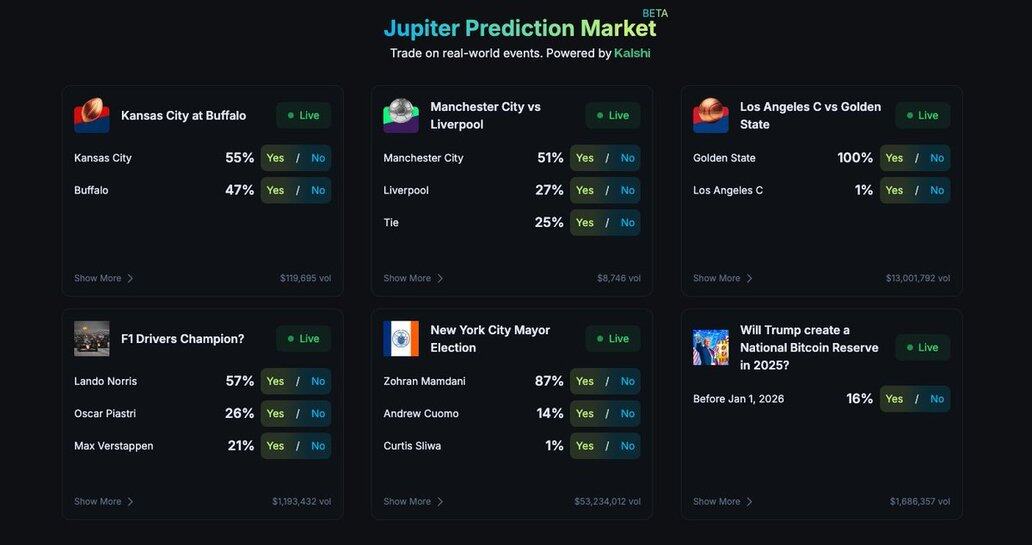Expand Show More in Trump Bitcoin Reserve card
Image resolution: width=1032 pixels, height=545 pixels.
click(723, 501)
